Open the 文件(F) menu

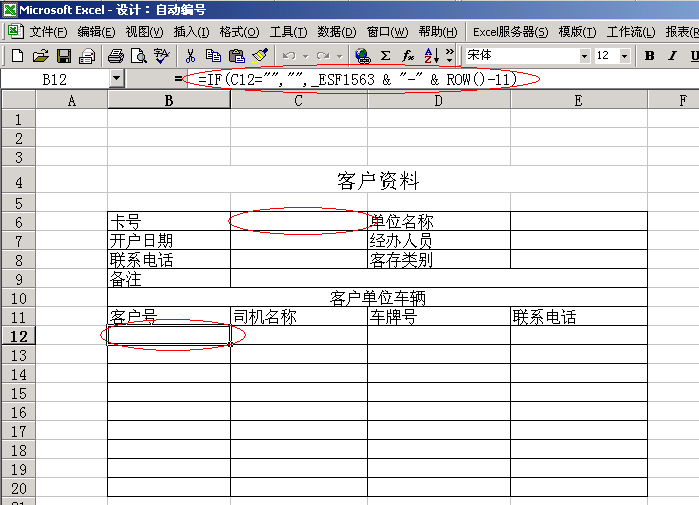(48, 32)
